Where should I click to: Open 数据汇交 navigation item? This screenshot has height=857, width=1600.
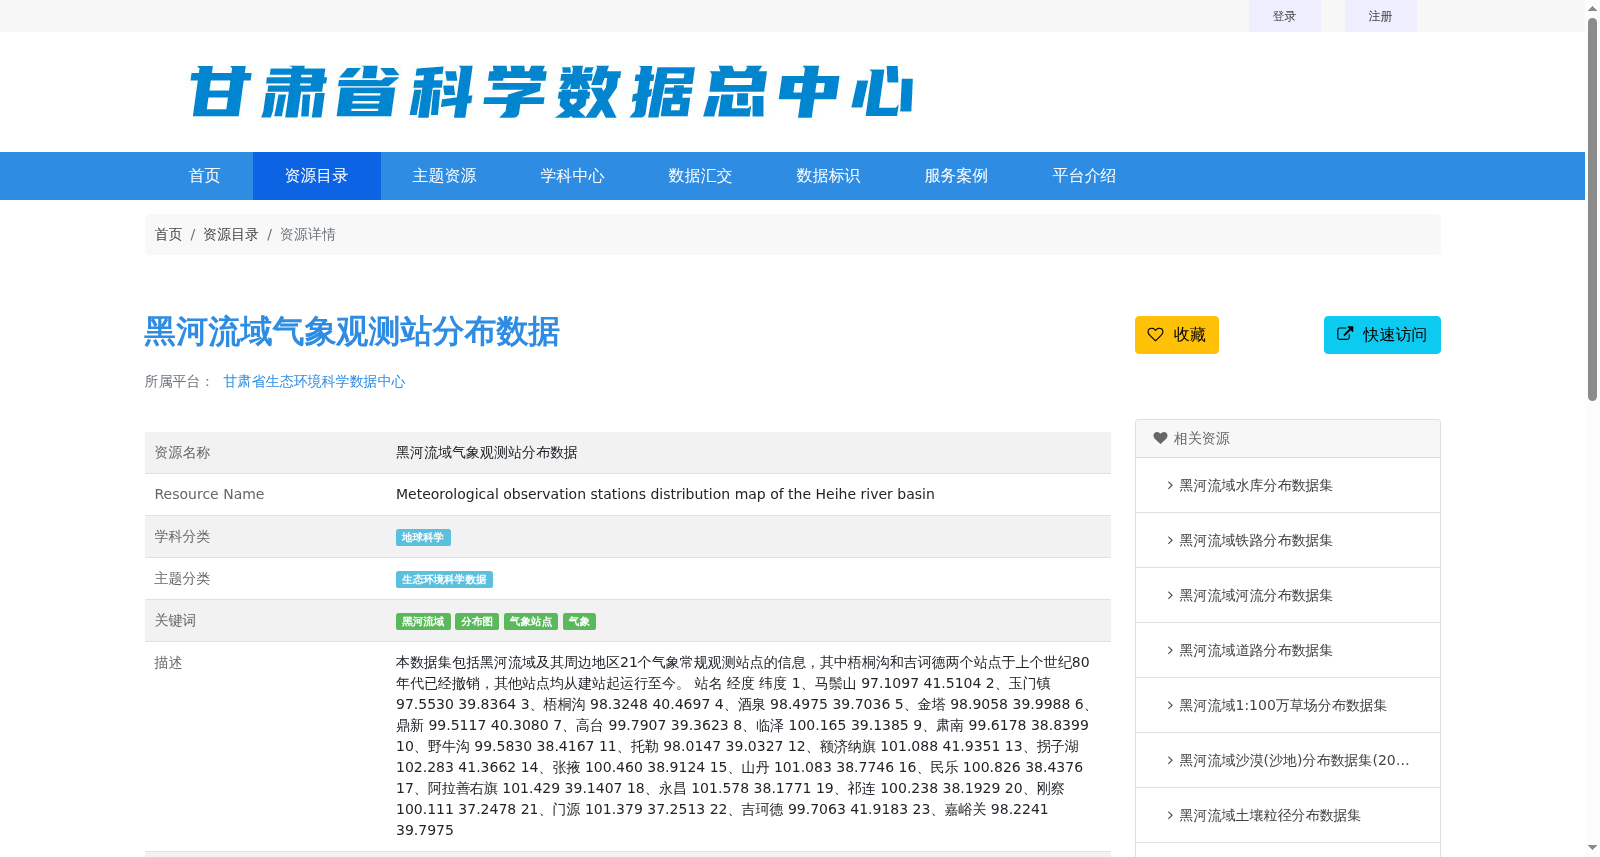coord(701,176)
